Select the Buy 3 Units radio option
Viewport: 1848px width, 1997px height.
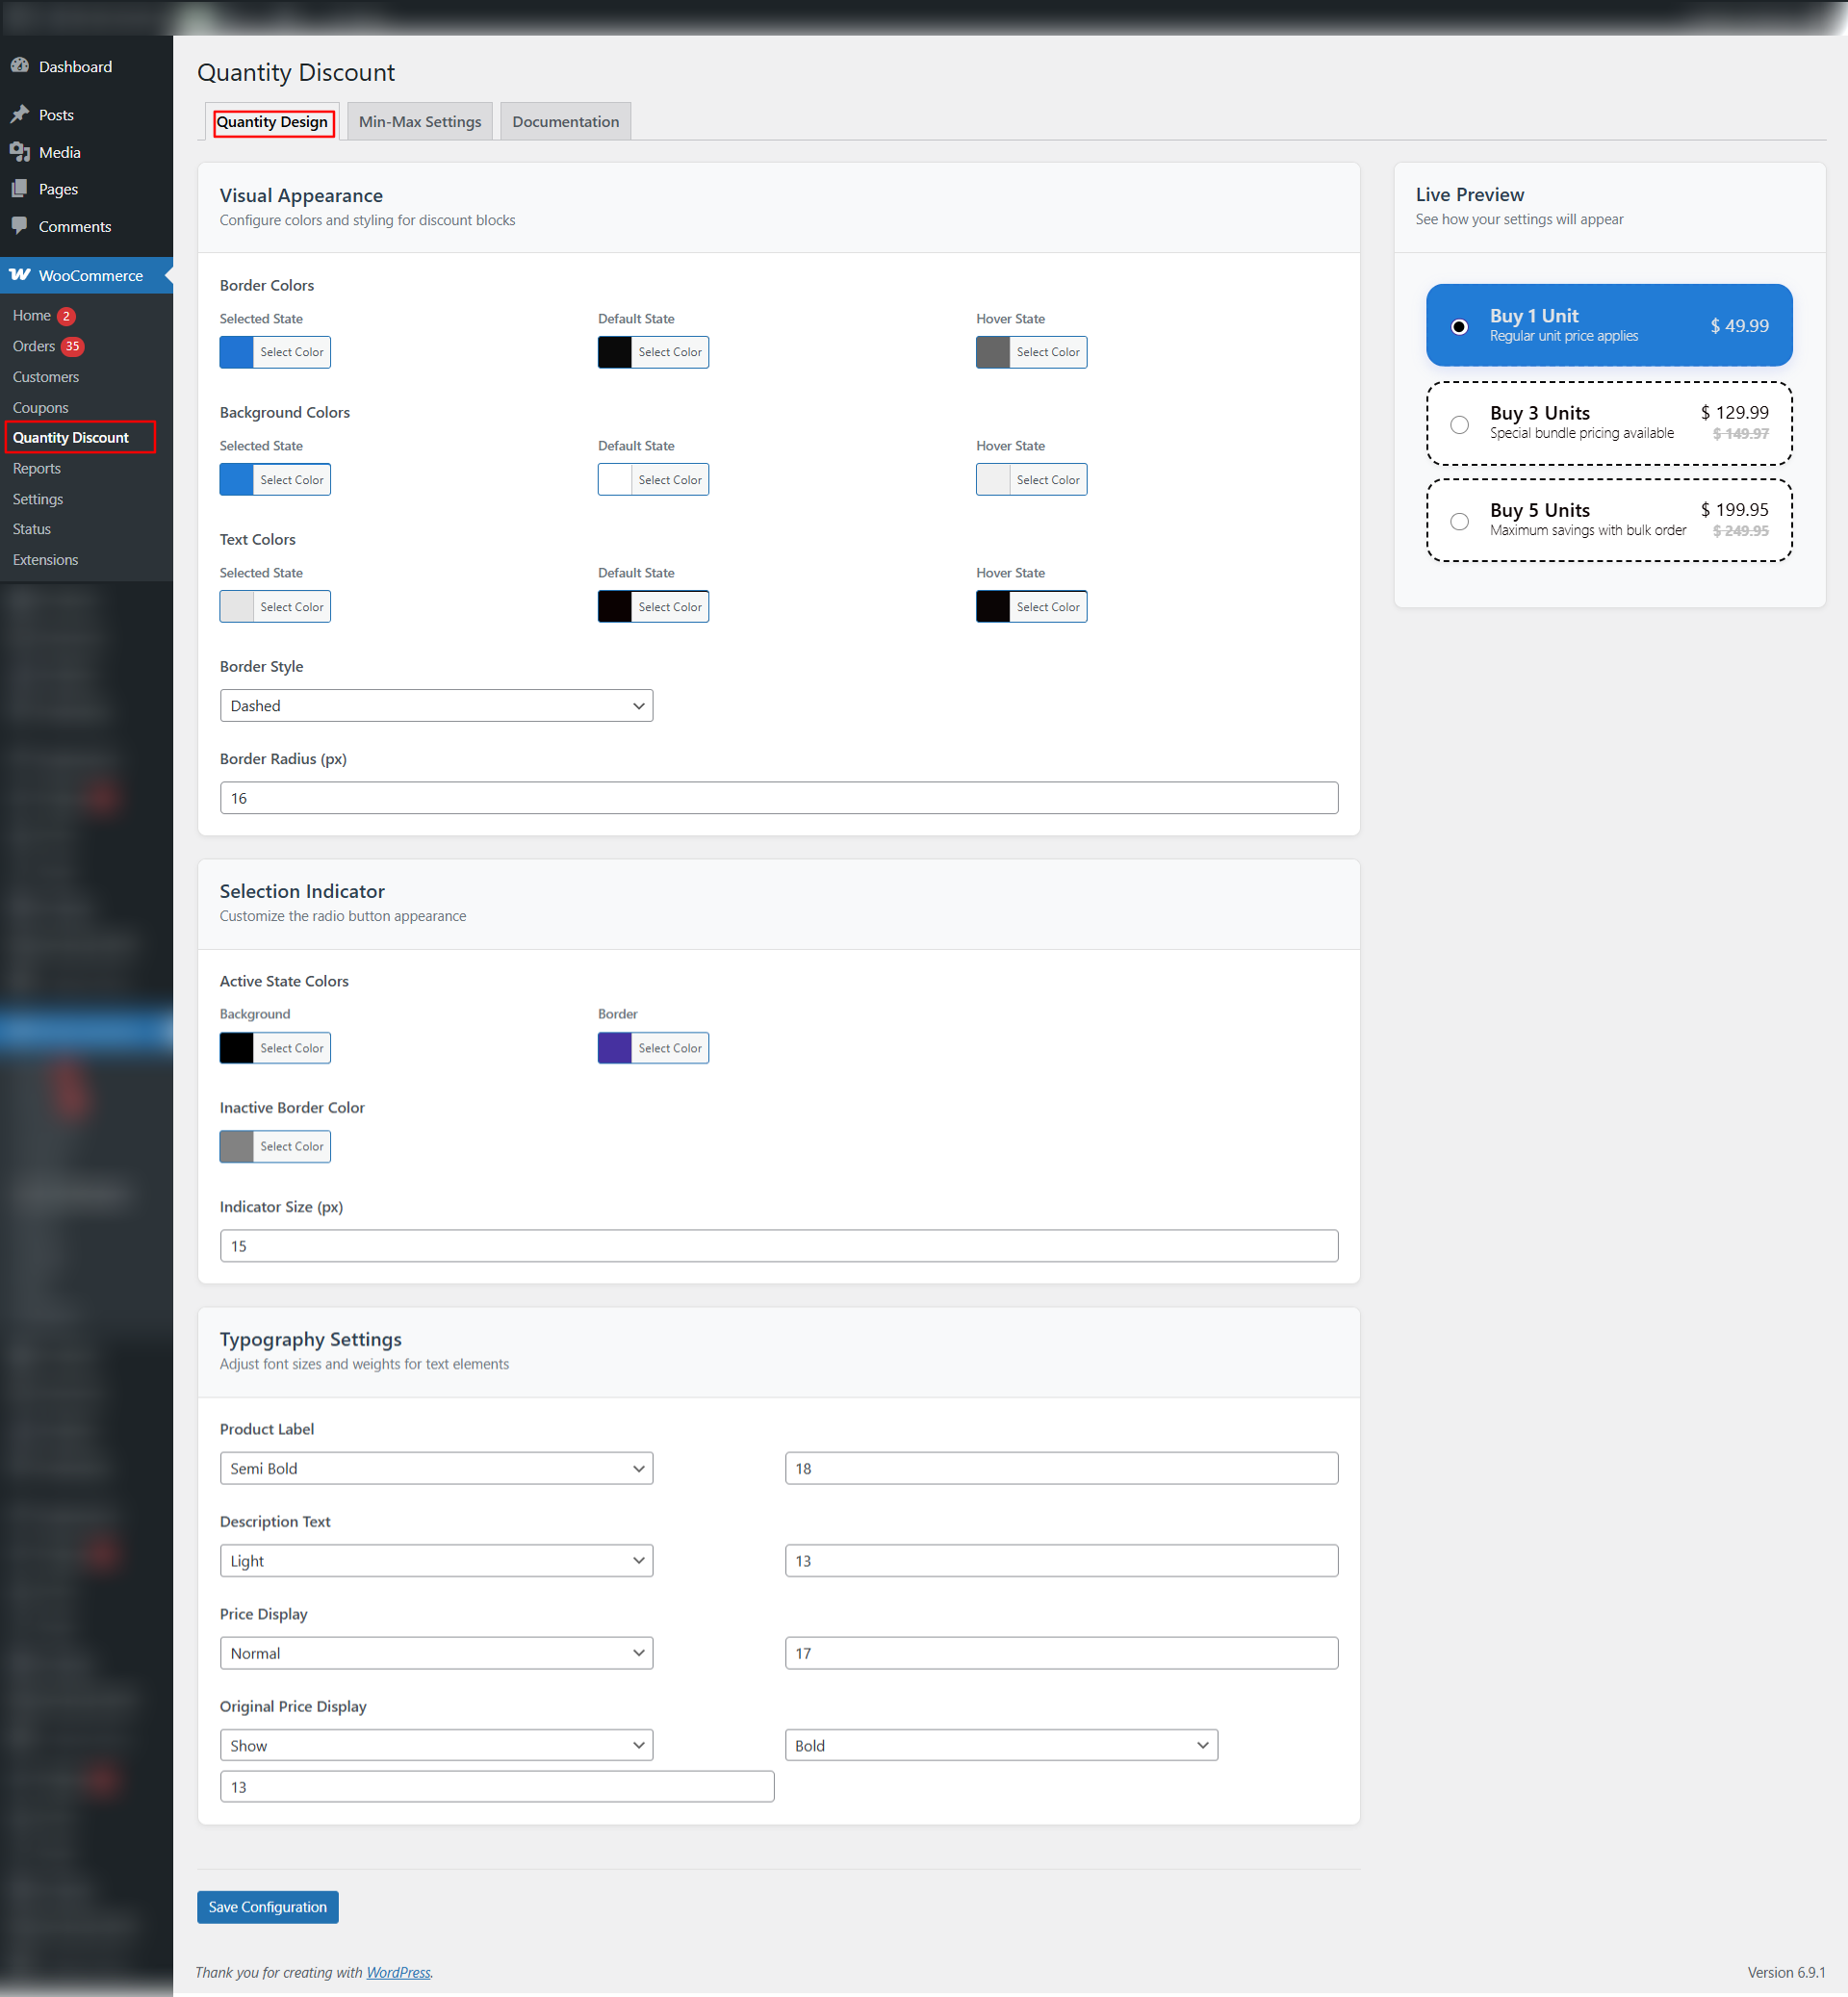click(1459, 424)
